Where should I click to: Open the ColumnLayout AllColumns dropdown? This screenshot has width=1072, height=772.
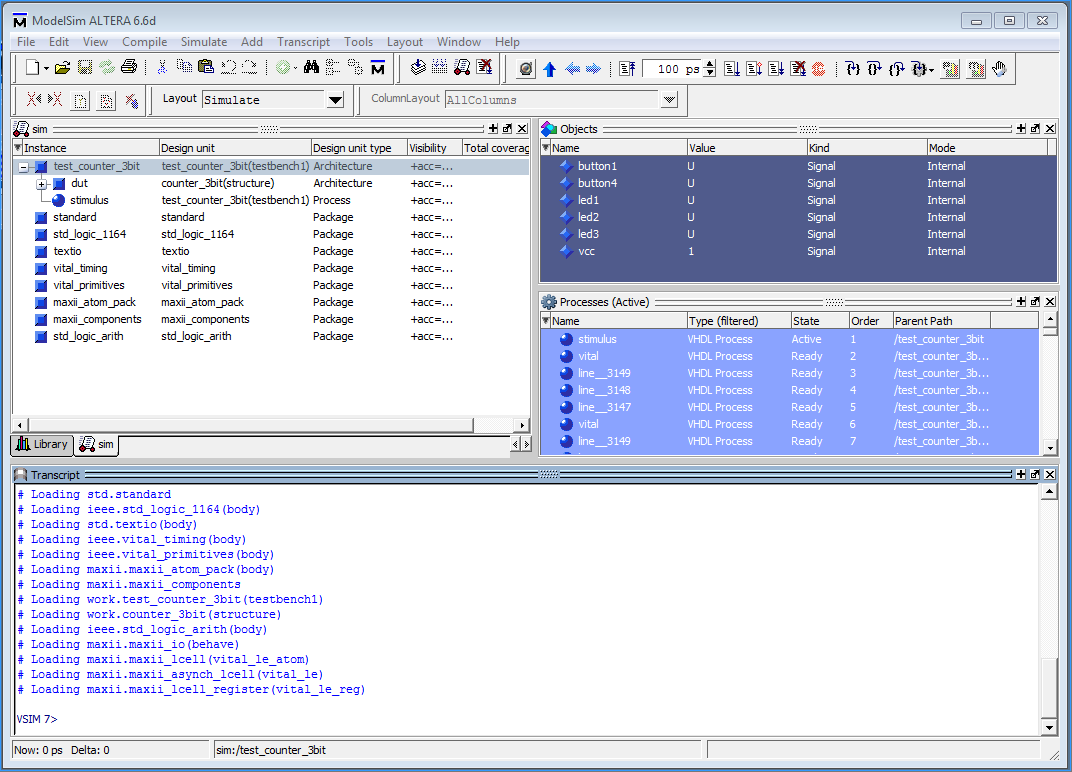669,100
